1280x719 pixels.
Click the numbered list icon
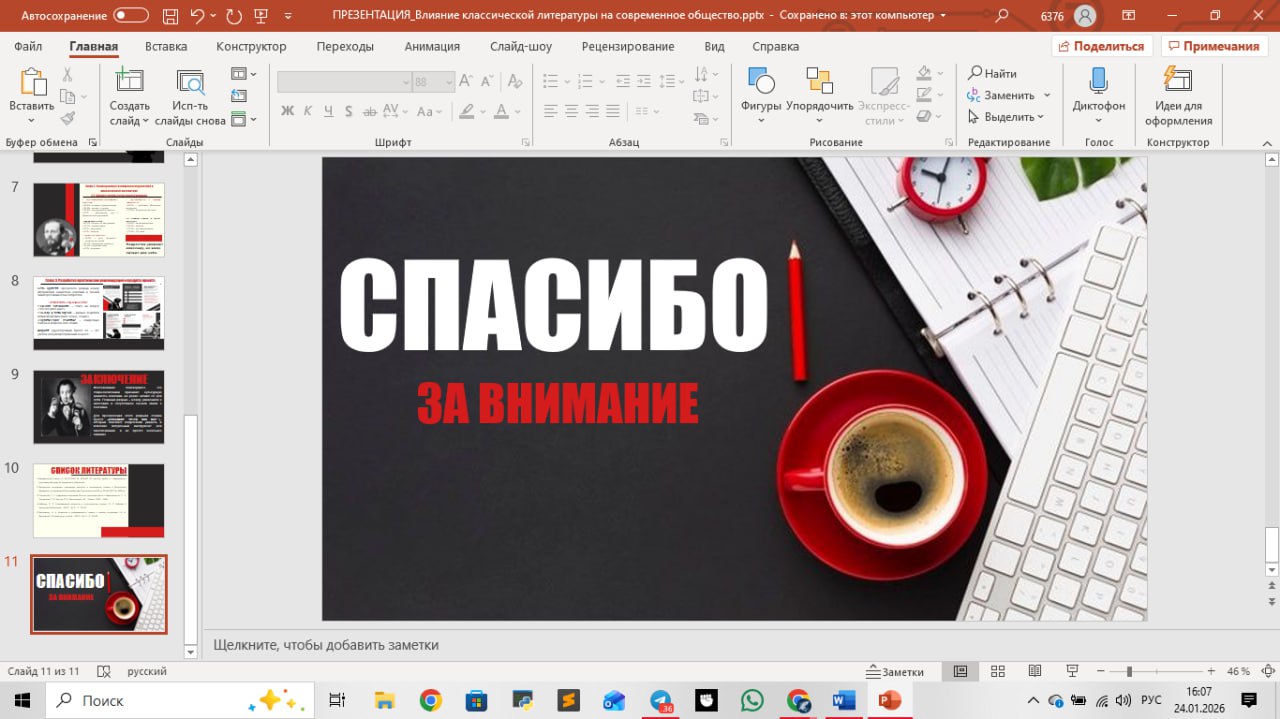pos(587,81)
